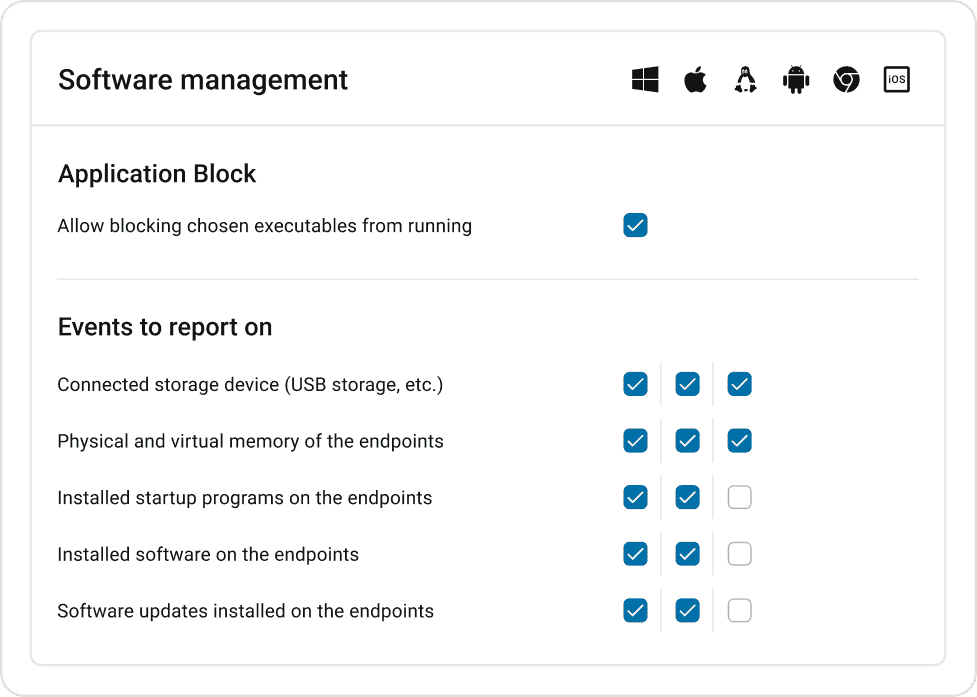Click the Apple macOS platform icon
The width and height of the screenshot is (977, 697).
click(x=695, y=80)
